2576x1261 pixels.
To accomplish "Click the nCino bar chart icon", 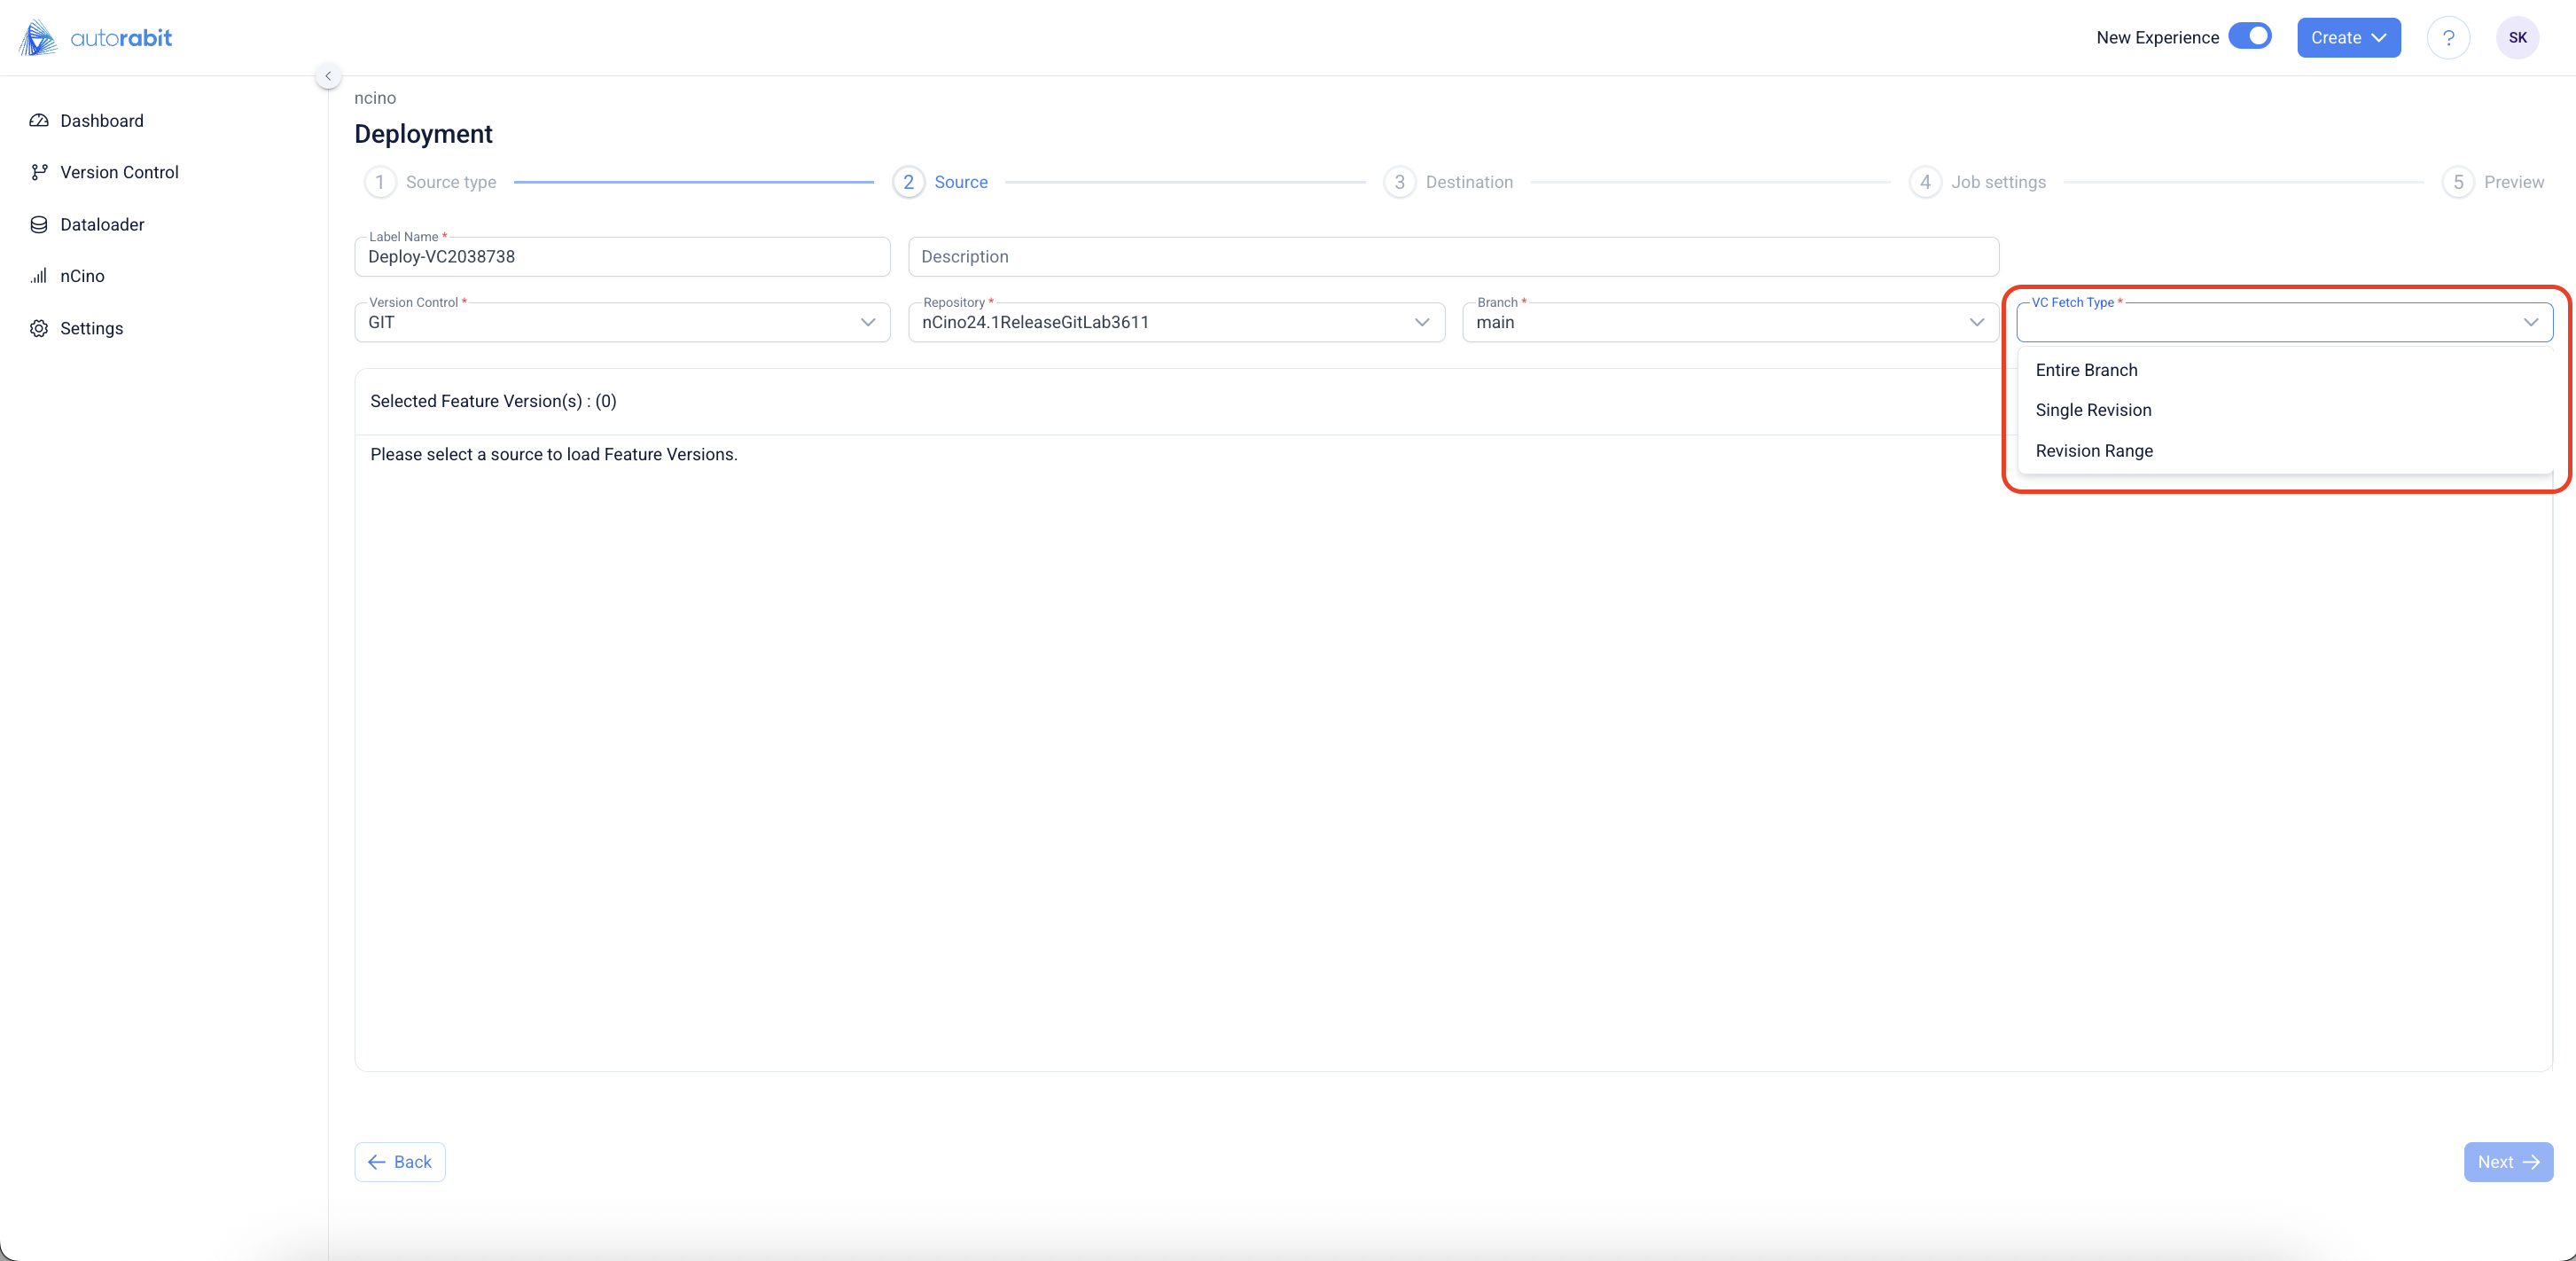I will click(x=39, y=276).
